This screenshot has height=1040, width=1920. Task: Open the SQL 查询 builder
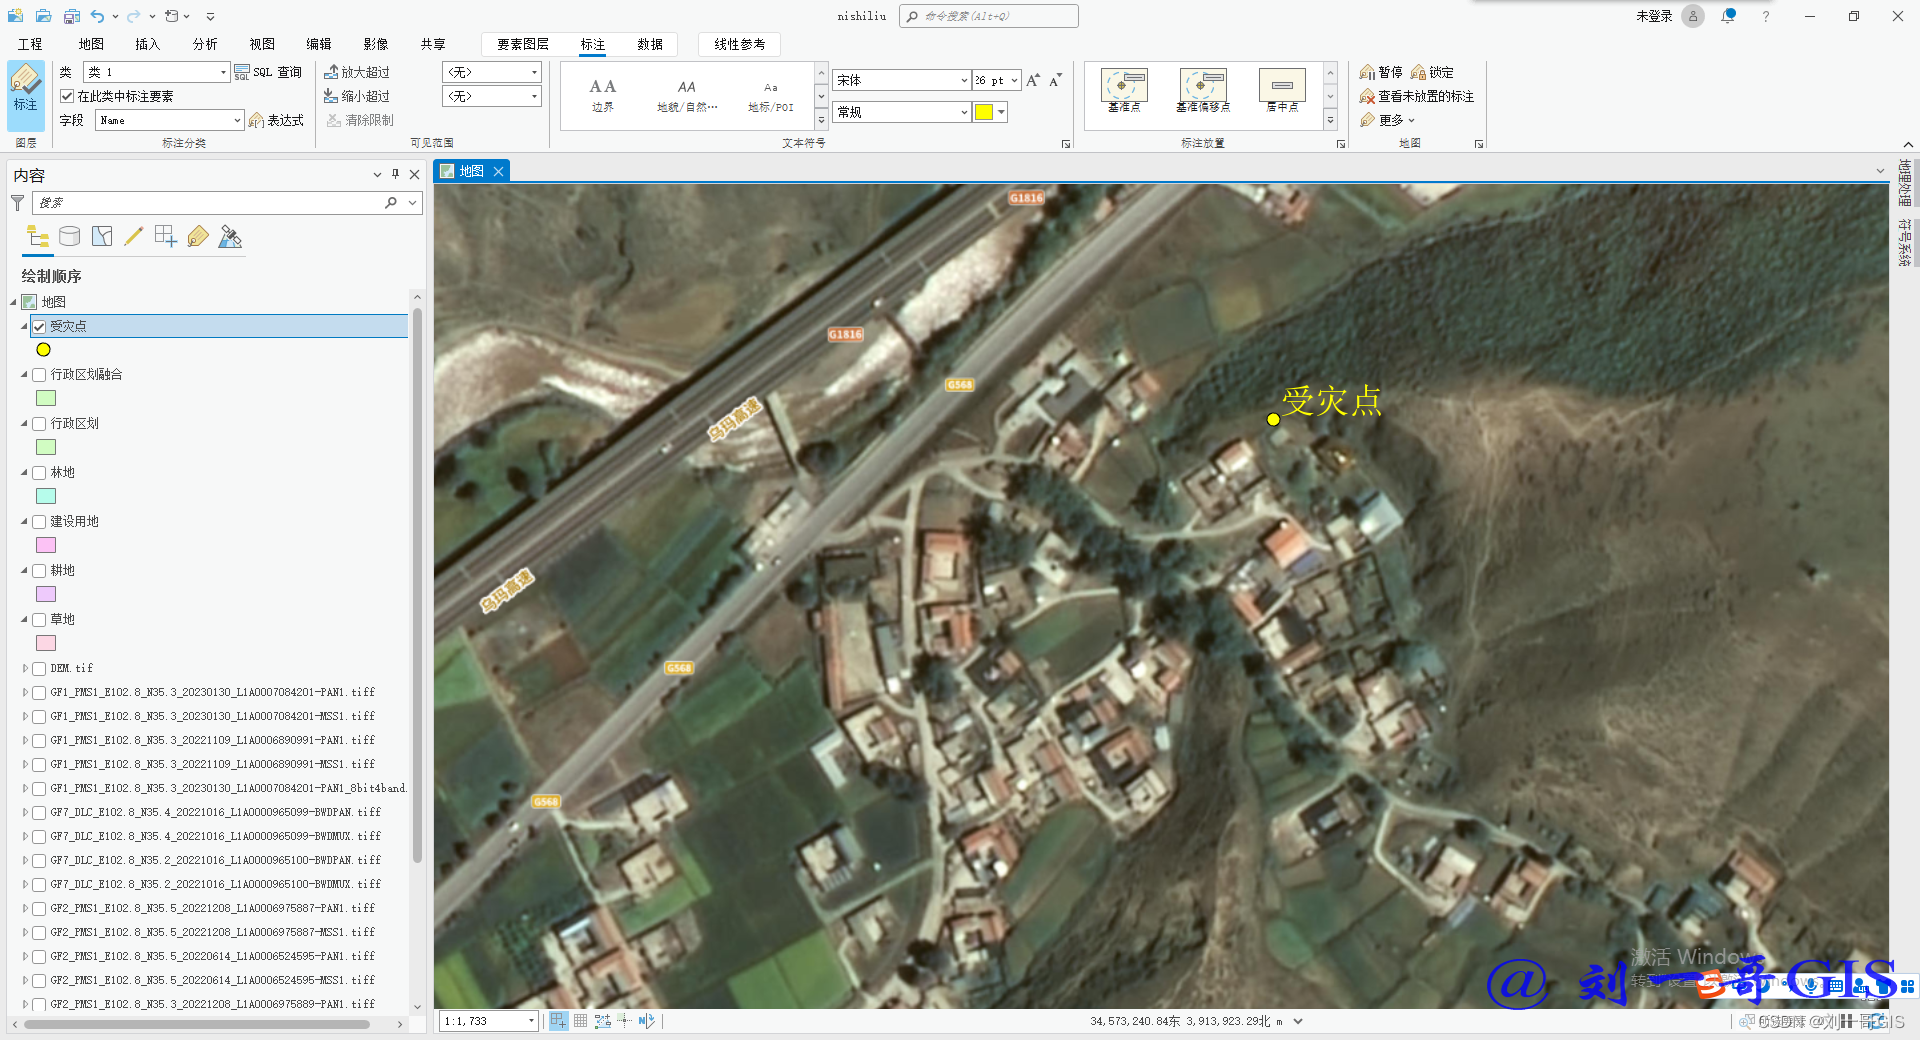tap(268, 72)
